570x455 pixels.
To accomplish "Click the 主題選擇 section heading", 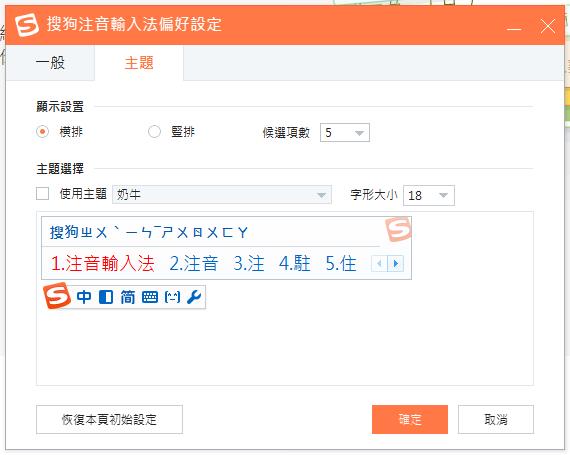I will click(x=60, y=169).
